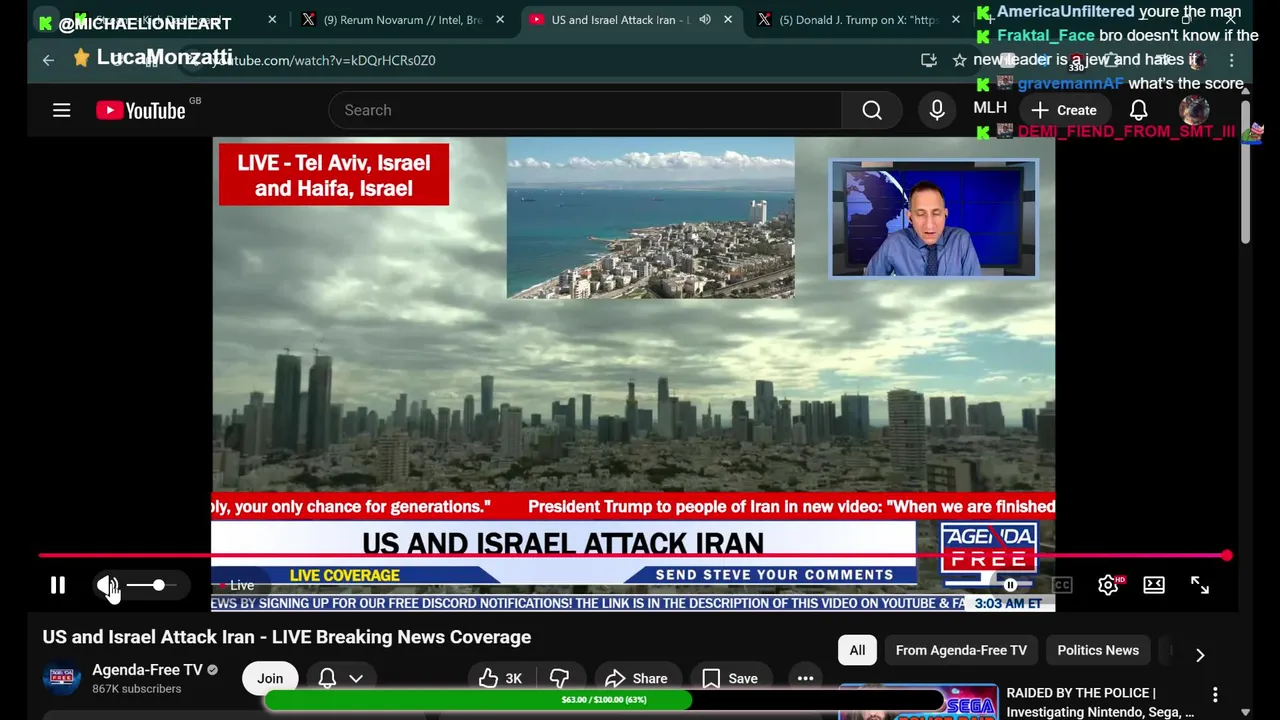Open RAIDED BY THE POLICE recommended video thumbnail
Image resolution: width=1280 pixels, height=720 pixels.
[918, 702]
